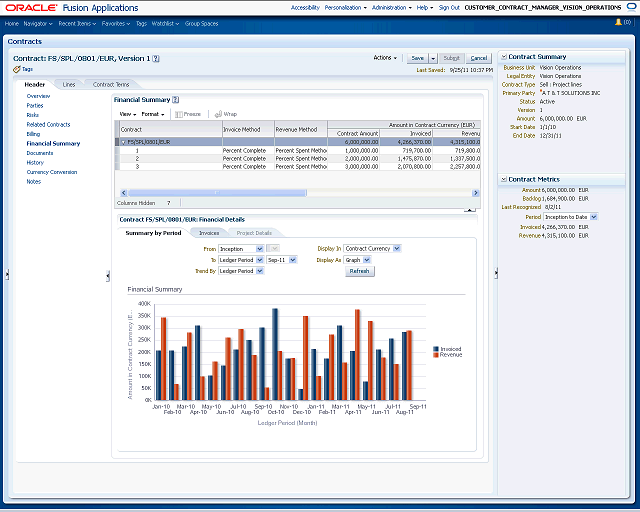Open the Parties section link
The image size is (640, 512).
coord(35,106)
